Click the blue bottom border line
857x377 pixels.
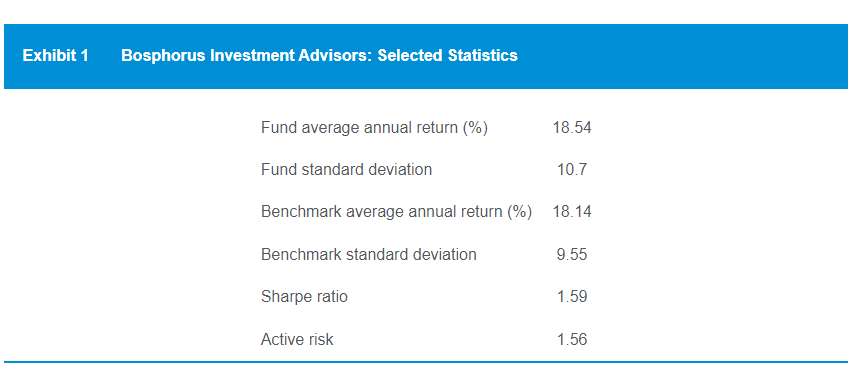pos(426,362)
